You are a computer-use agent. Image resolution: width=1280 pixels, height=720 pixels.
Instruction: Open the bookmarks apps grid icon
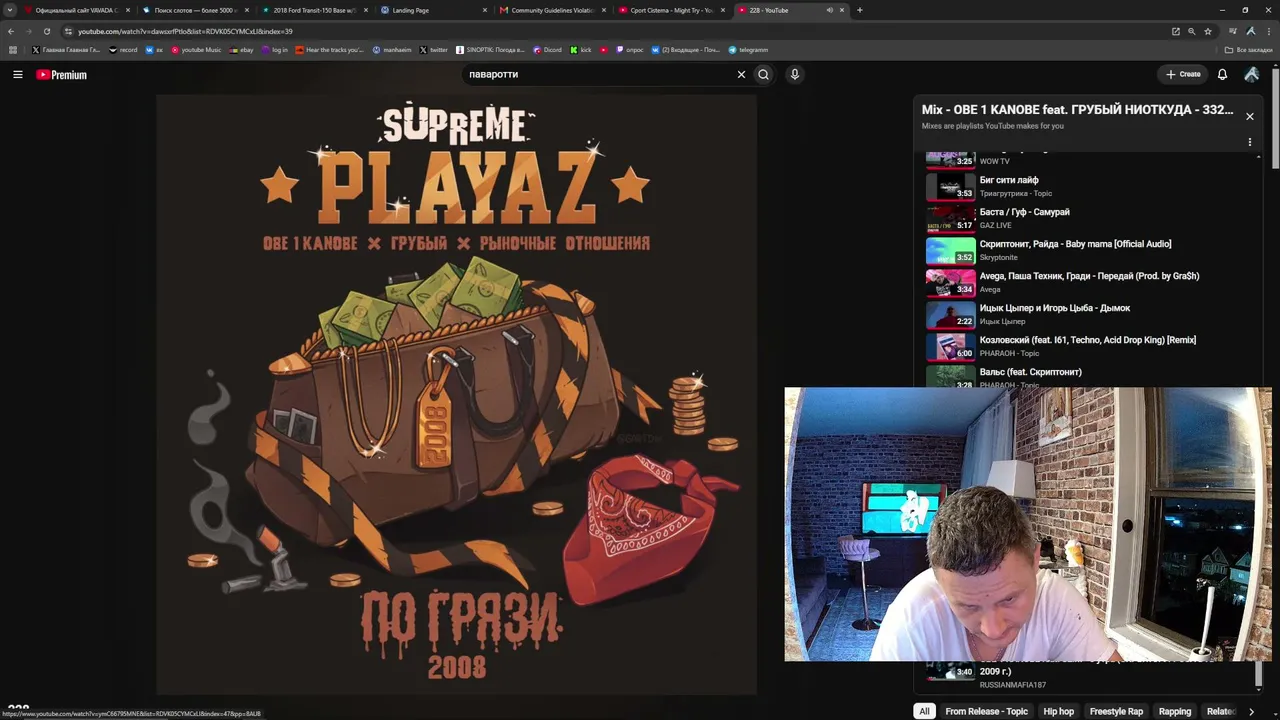(x=12, y=49)
